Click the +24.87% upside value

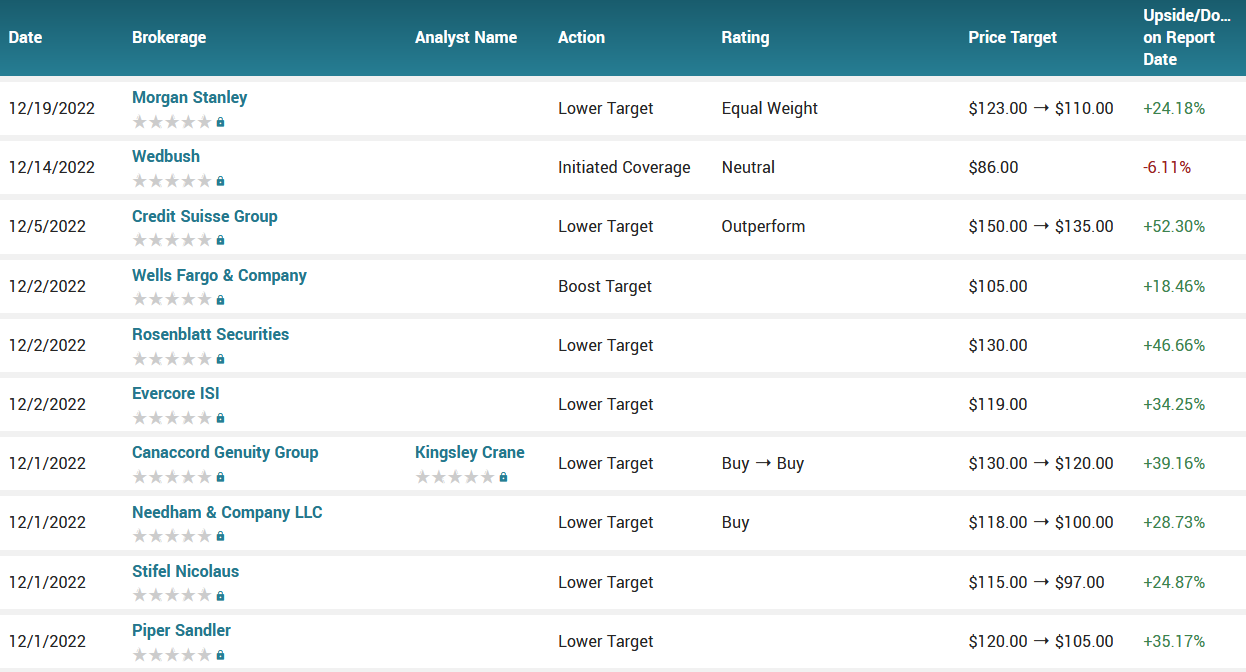[1174, 582]
